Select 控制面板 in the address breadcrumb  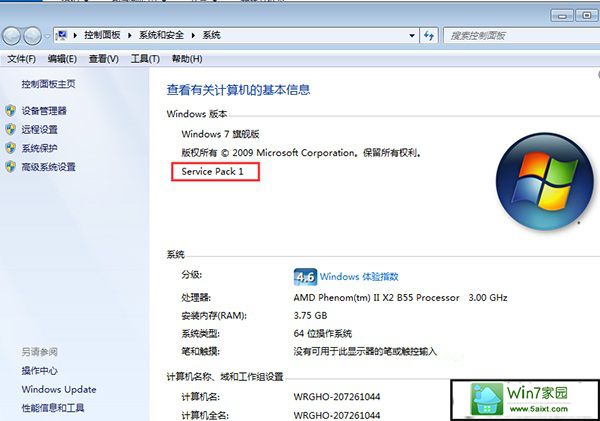[102, 35]
